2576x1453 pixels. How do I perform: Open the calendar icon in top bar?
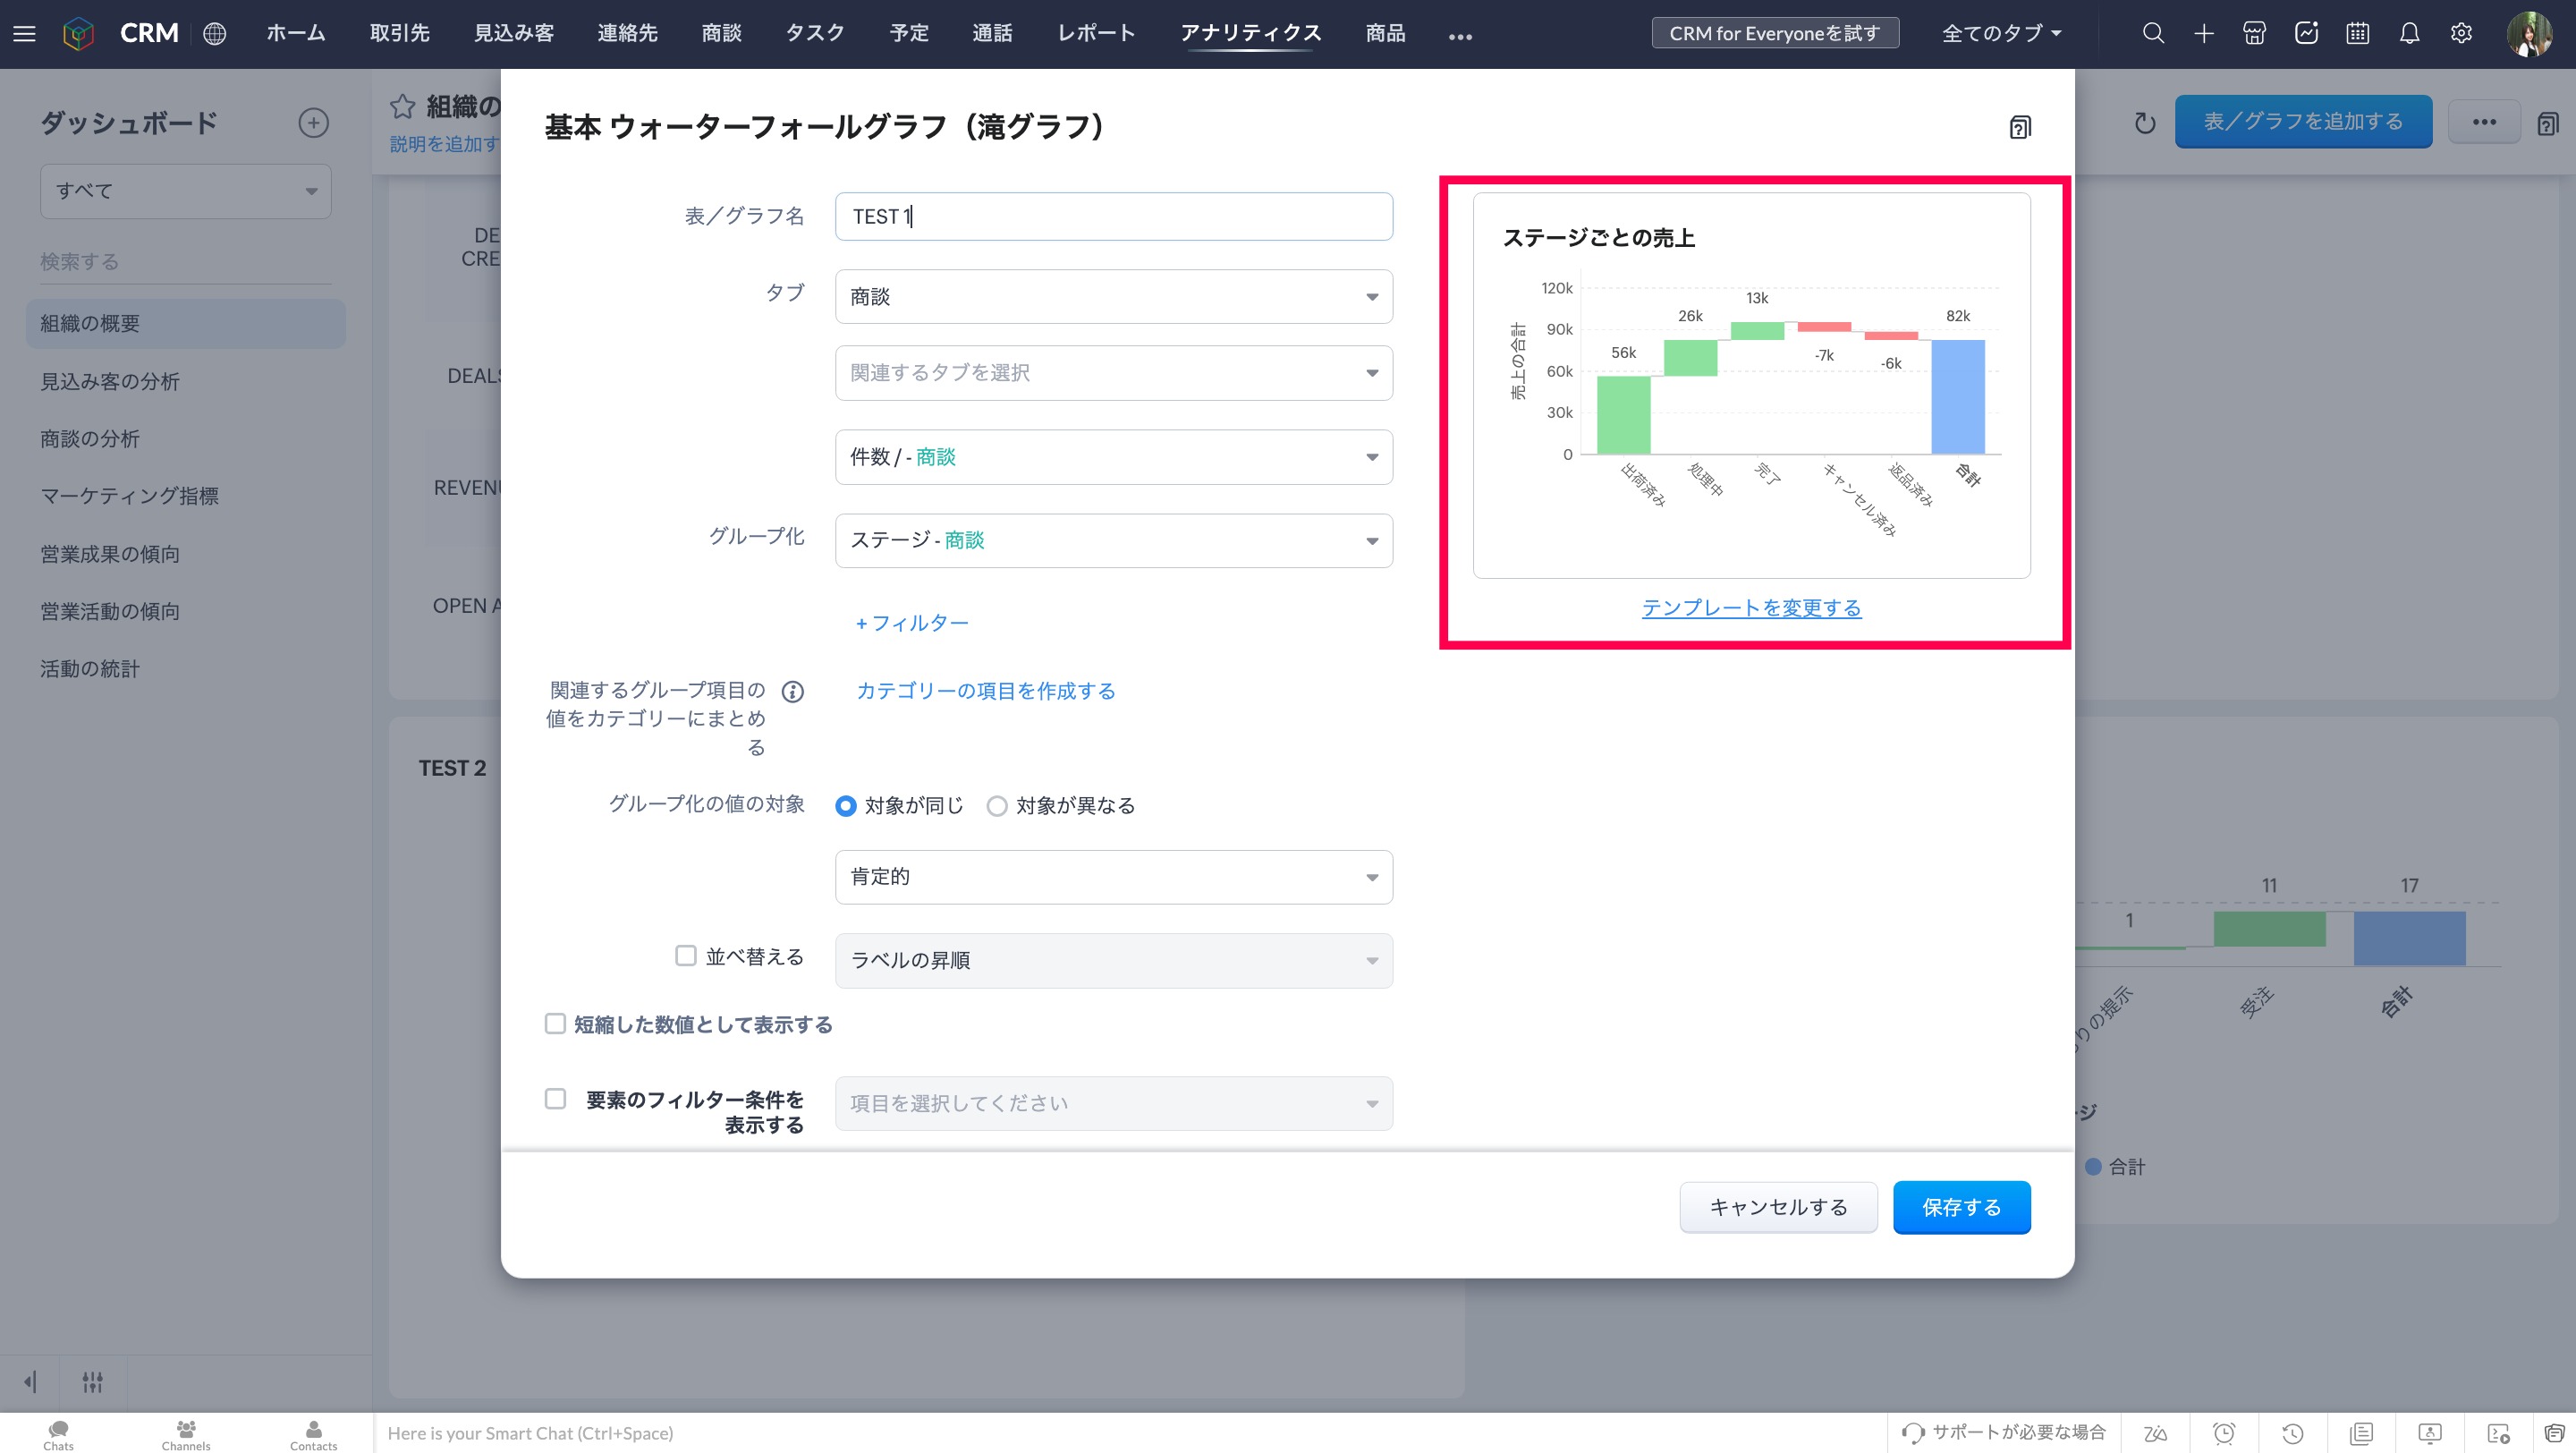[2357, 33]
